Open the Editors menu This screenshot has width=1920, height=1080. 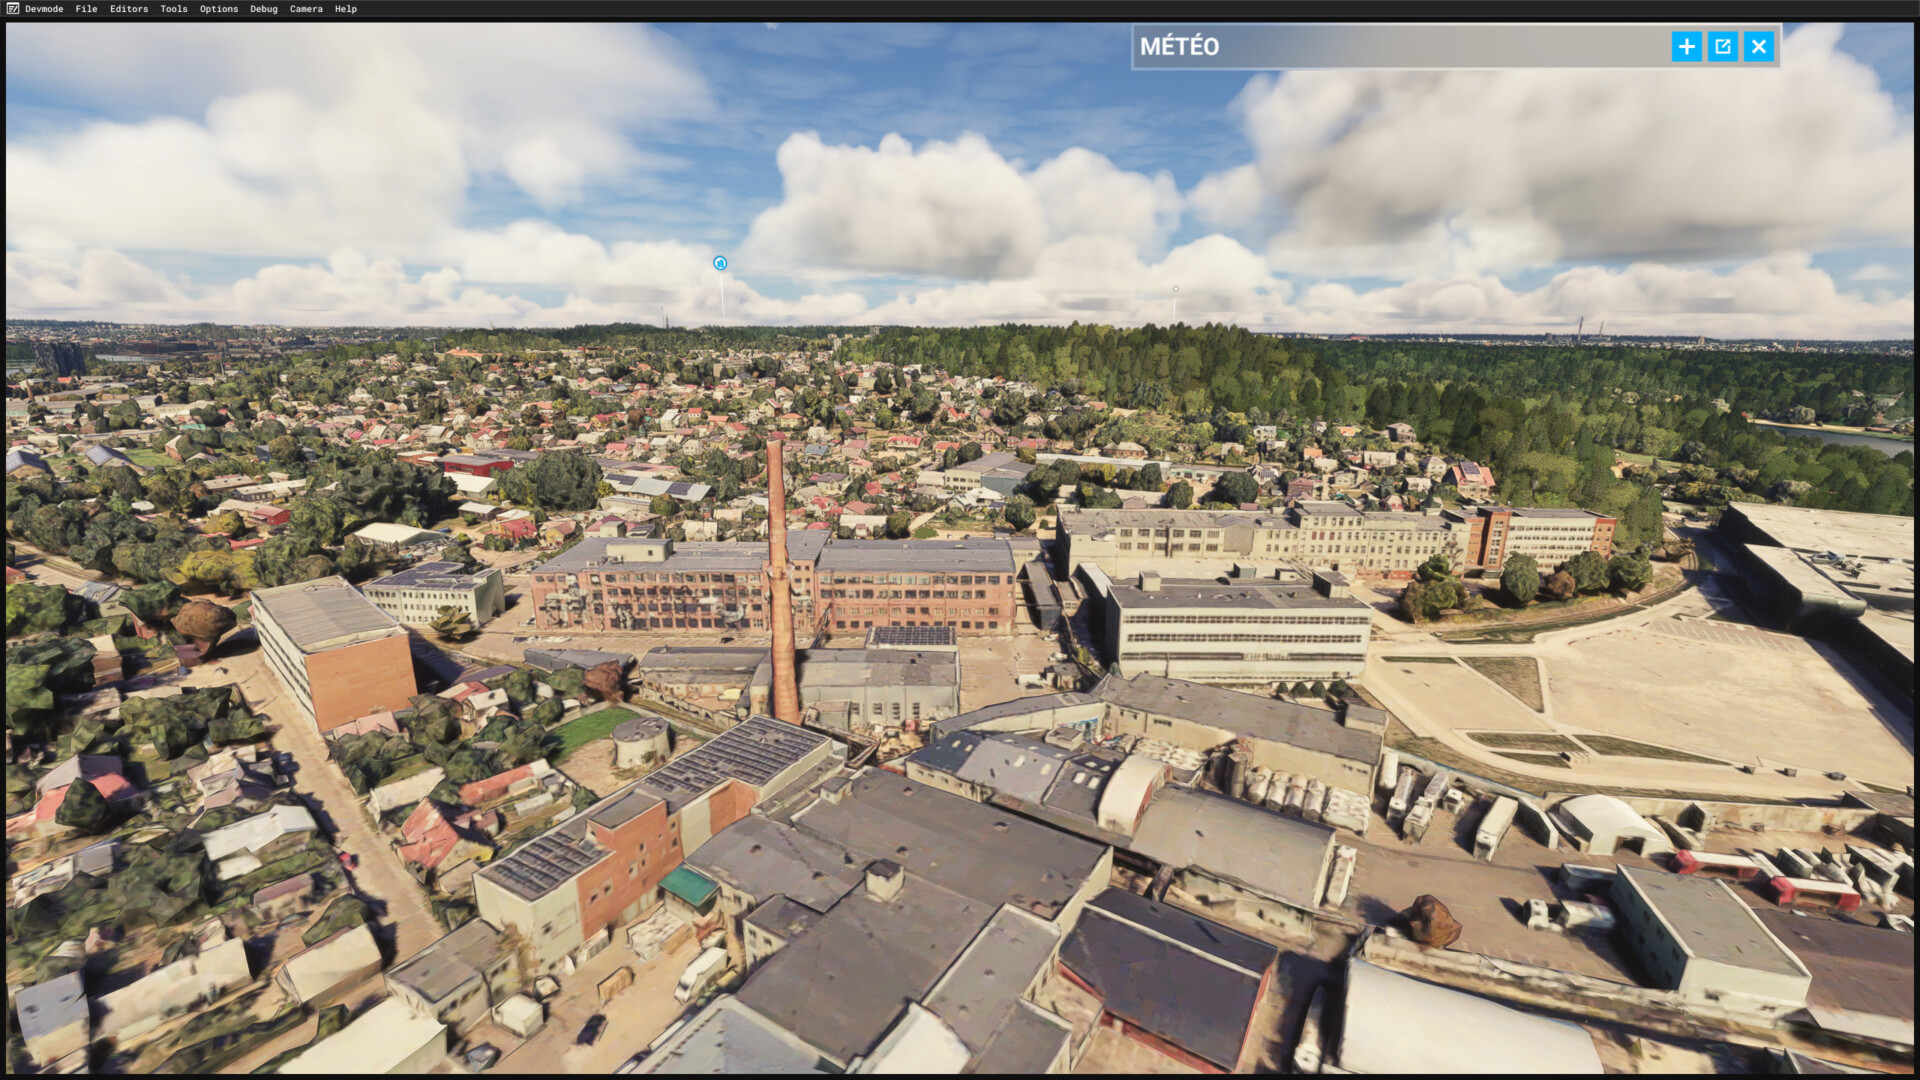click(x=129, y=9)
